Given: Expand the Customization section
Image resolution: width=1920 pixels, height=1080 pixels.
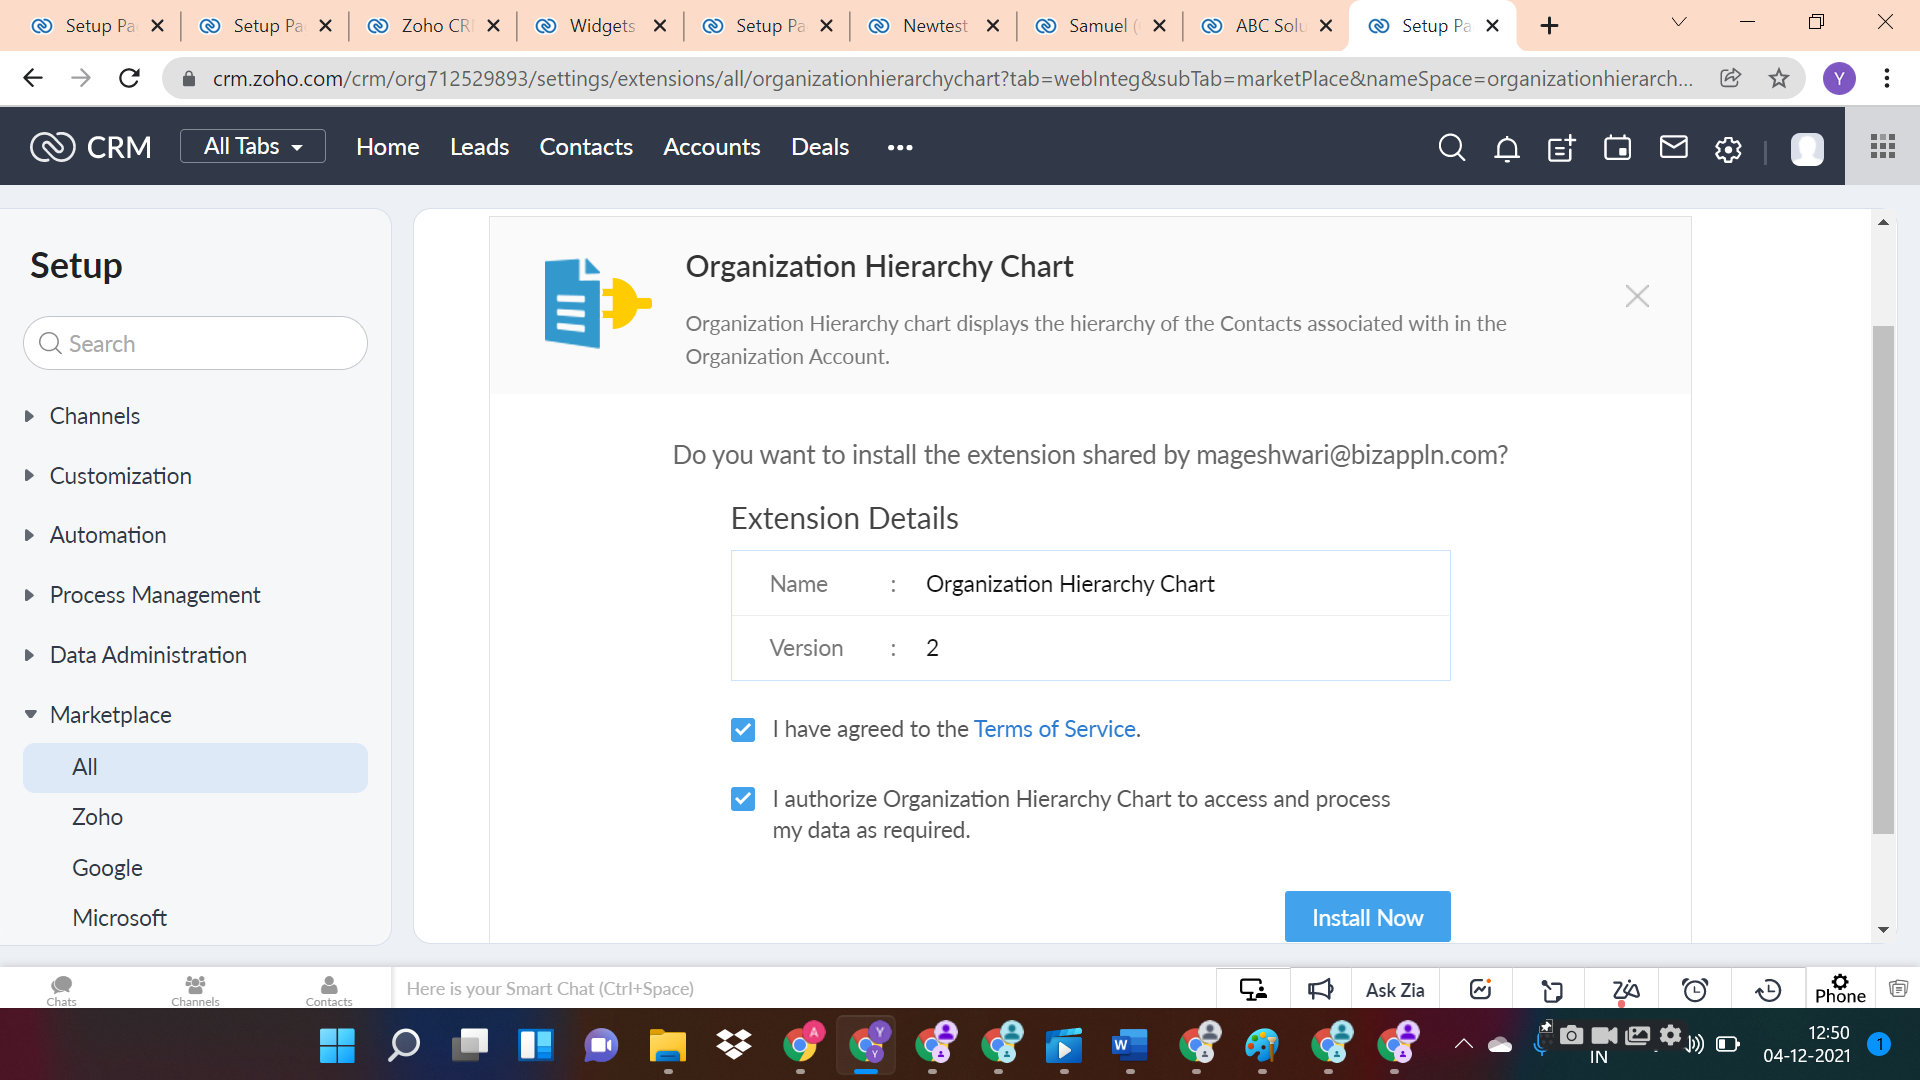Looking at the screenshot, I should click(120, 476).
